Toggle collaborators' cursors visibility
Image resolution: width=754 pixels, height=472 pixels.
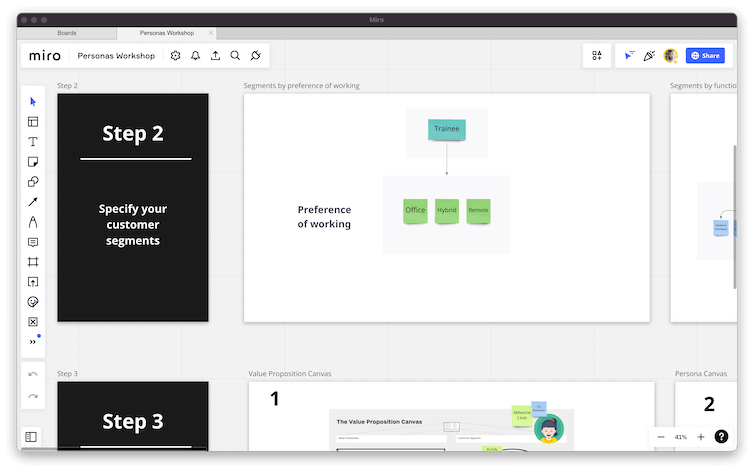pyautogui.click(x=629, y=56)
